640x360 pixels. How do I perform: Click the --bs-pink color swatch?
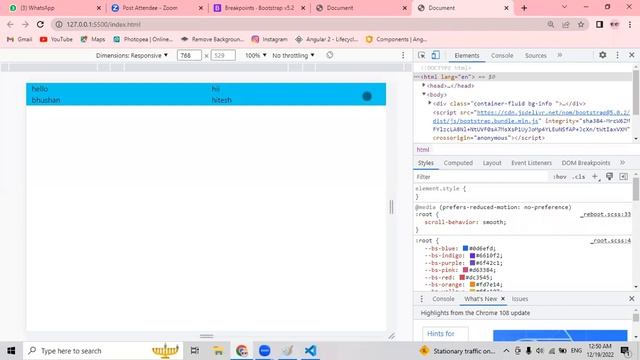tap(465, 270)
